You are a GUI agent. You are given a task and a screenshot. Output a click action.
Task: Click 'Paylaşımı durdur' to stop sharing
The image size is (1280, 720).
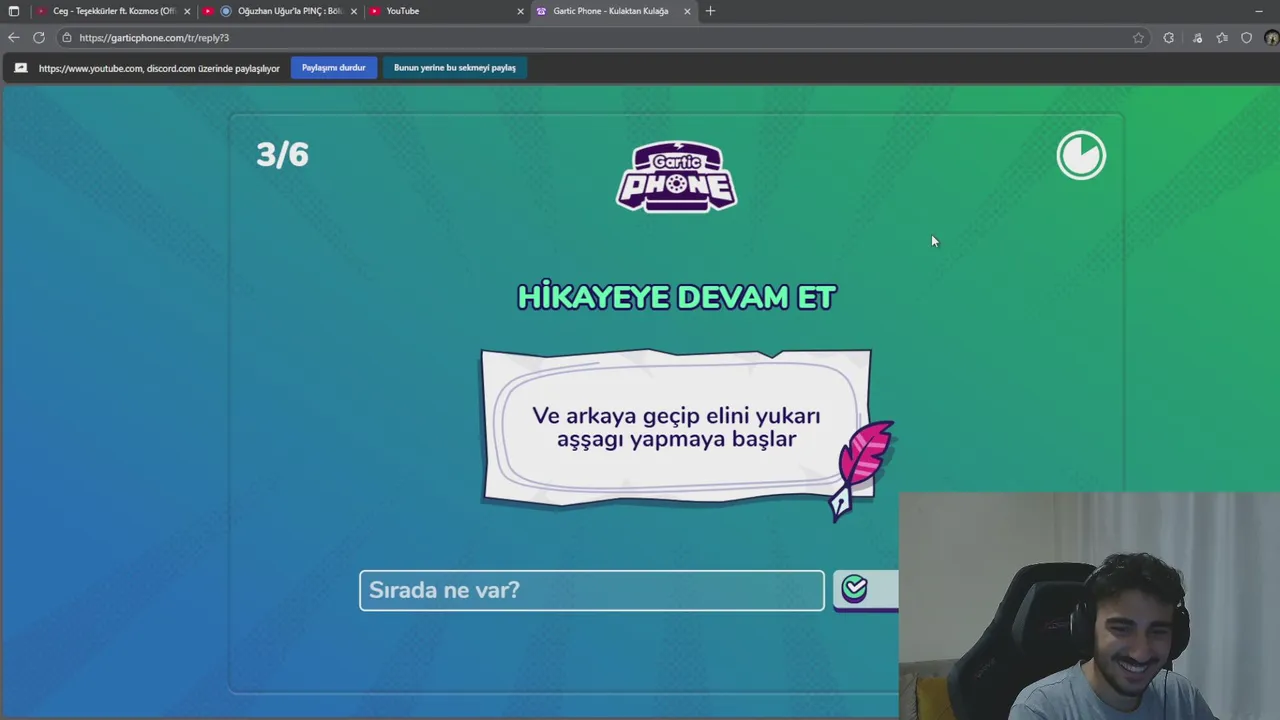coord(333,68)
